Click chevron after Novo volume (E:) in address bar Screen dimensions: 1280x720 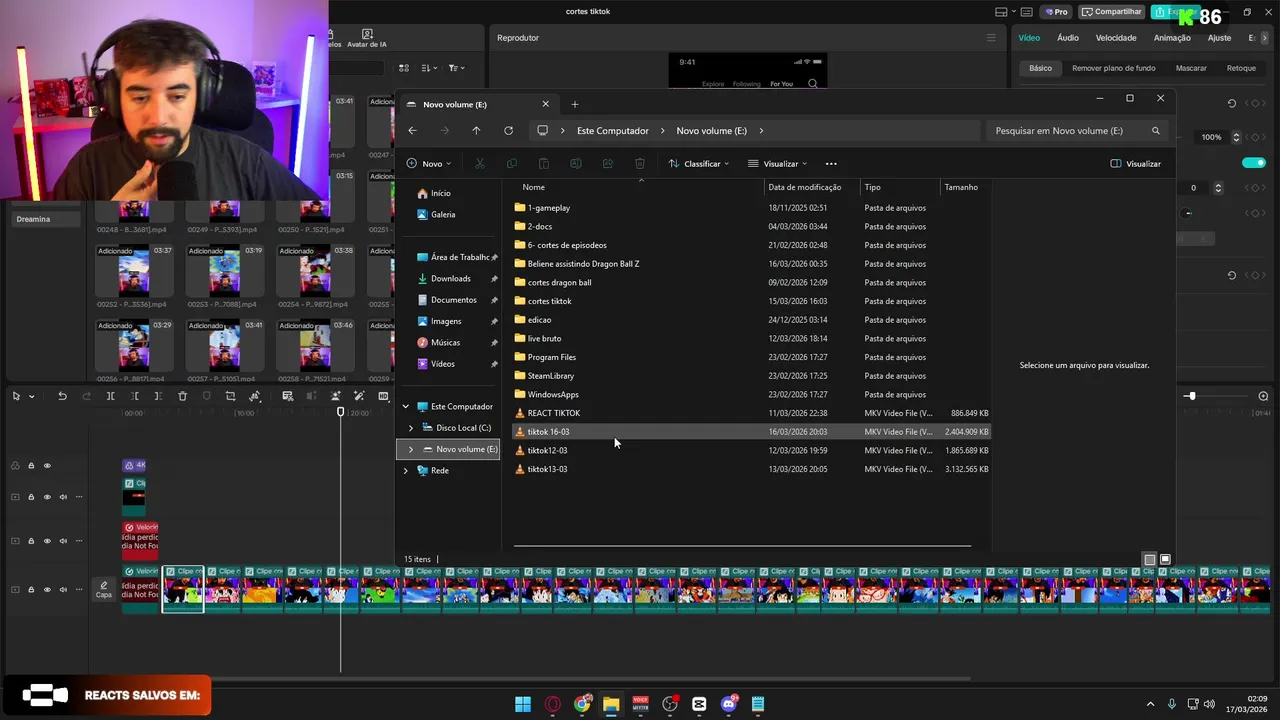761,130
